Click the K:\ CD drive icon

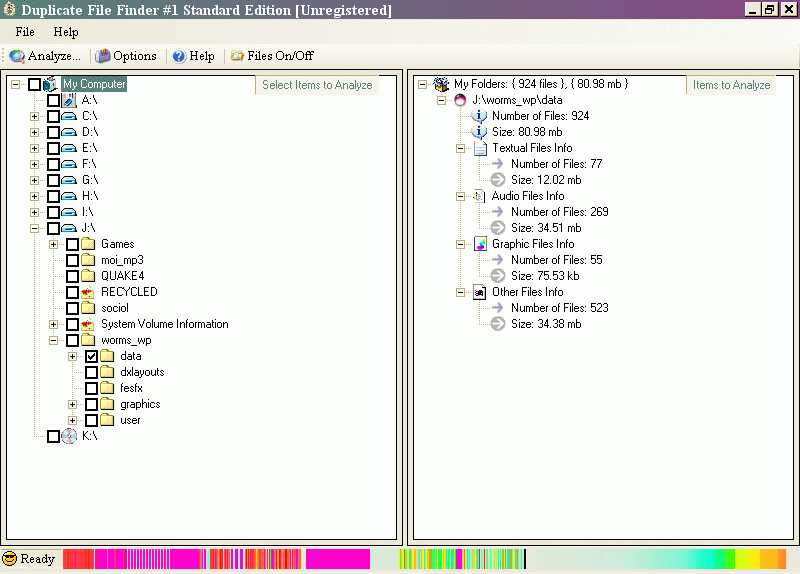point(69,436)
